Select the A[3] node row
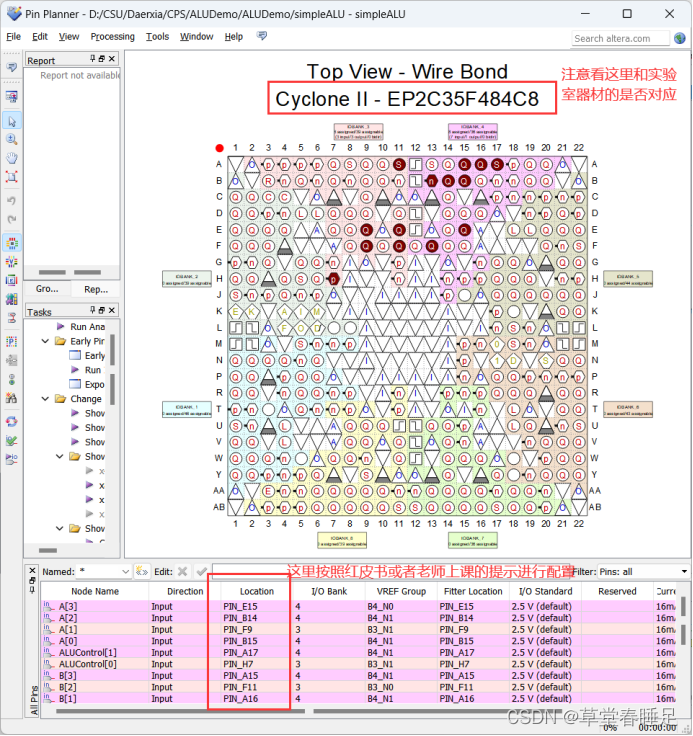The width and height of the screenshot is (693, 736). click(x=358, y=606)
